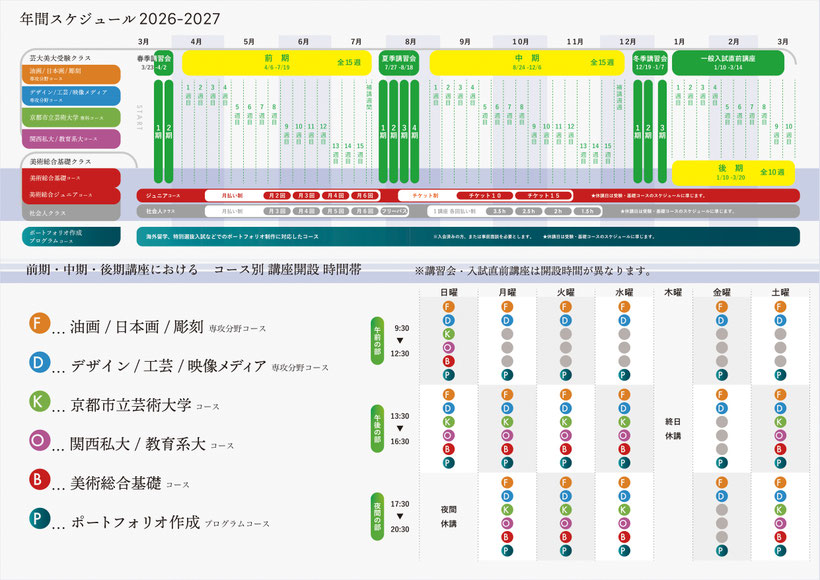Select the K icon in Sunday's morning slot

tap(448, 334)
